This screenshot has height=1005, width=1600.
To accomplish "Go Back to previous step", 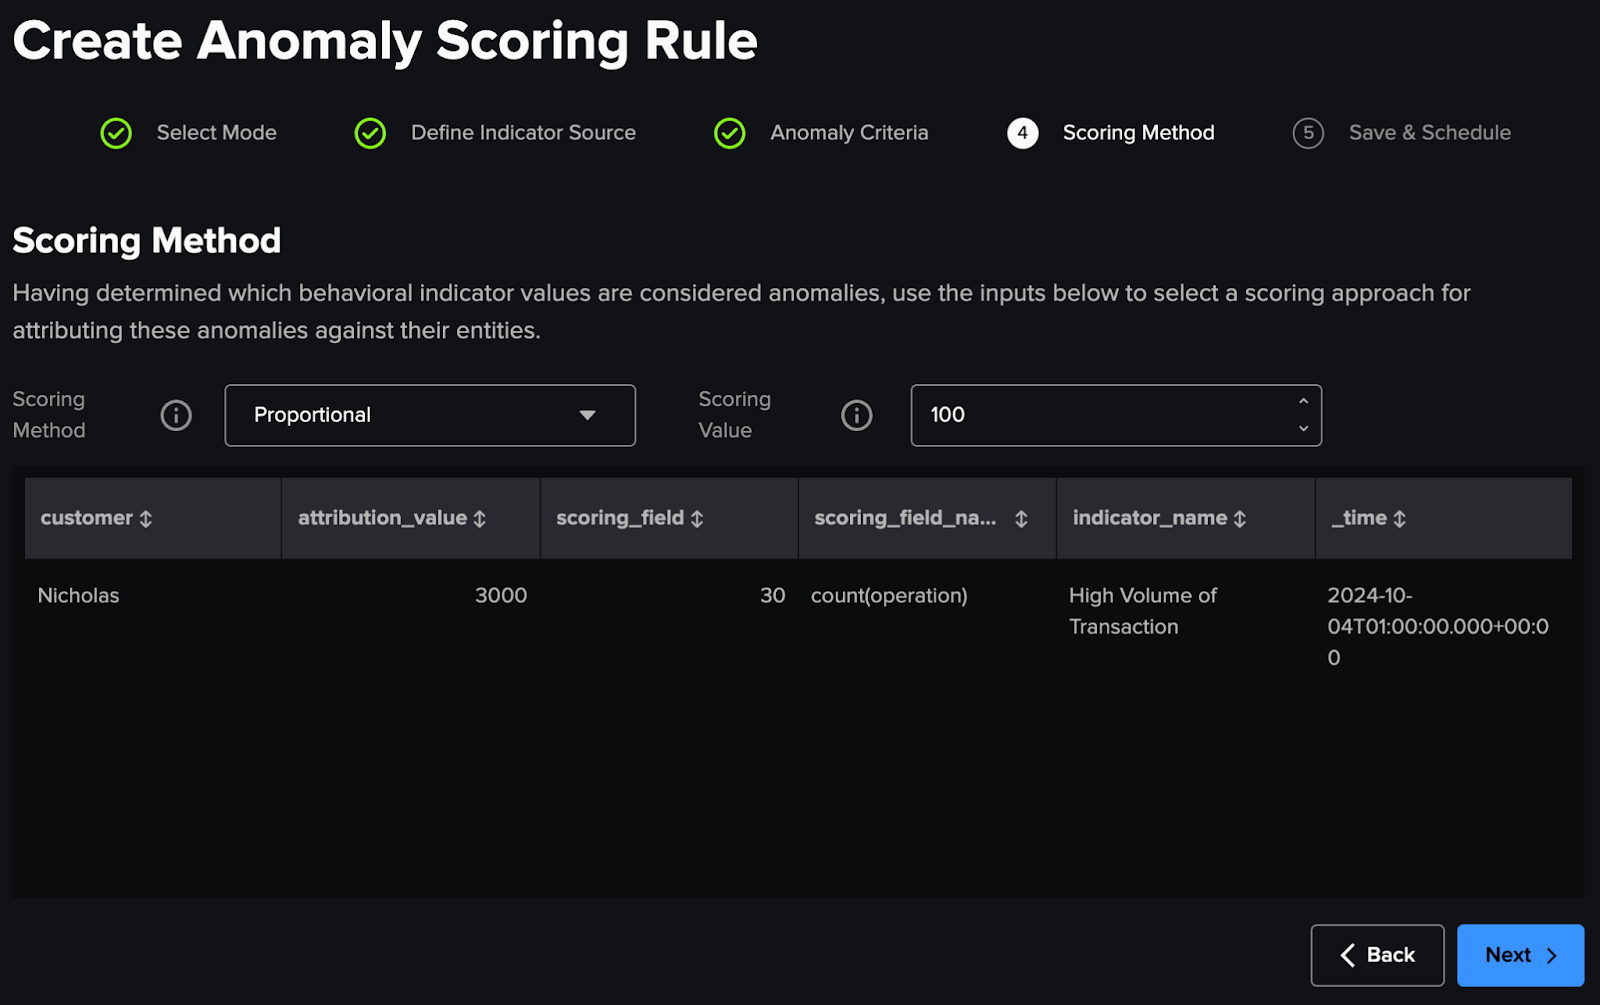I will [1377, 955].
